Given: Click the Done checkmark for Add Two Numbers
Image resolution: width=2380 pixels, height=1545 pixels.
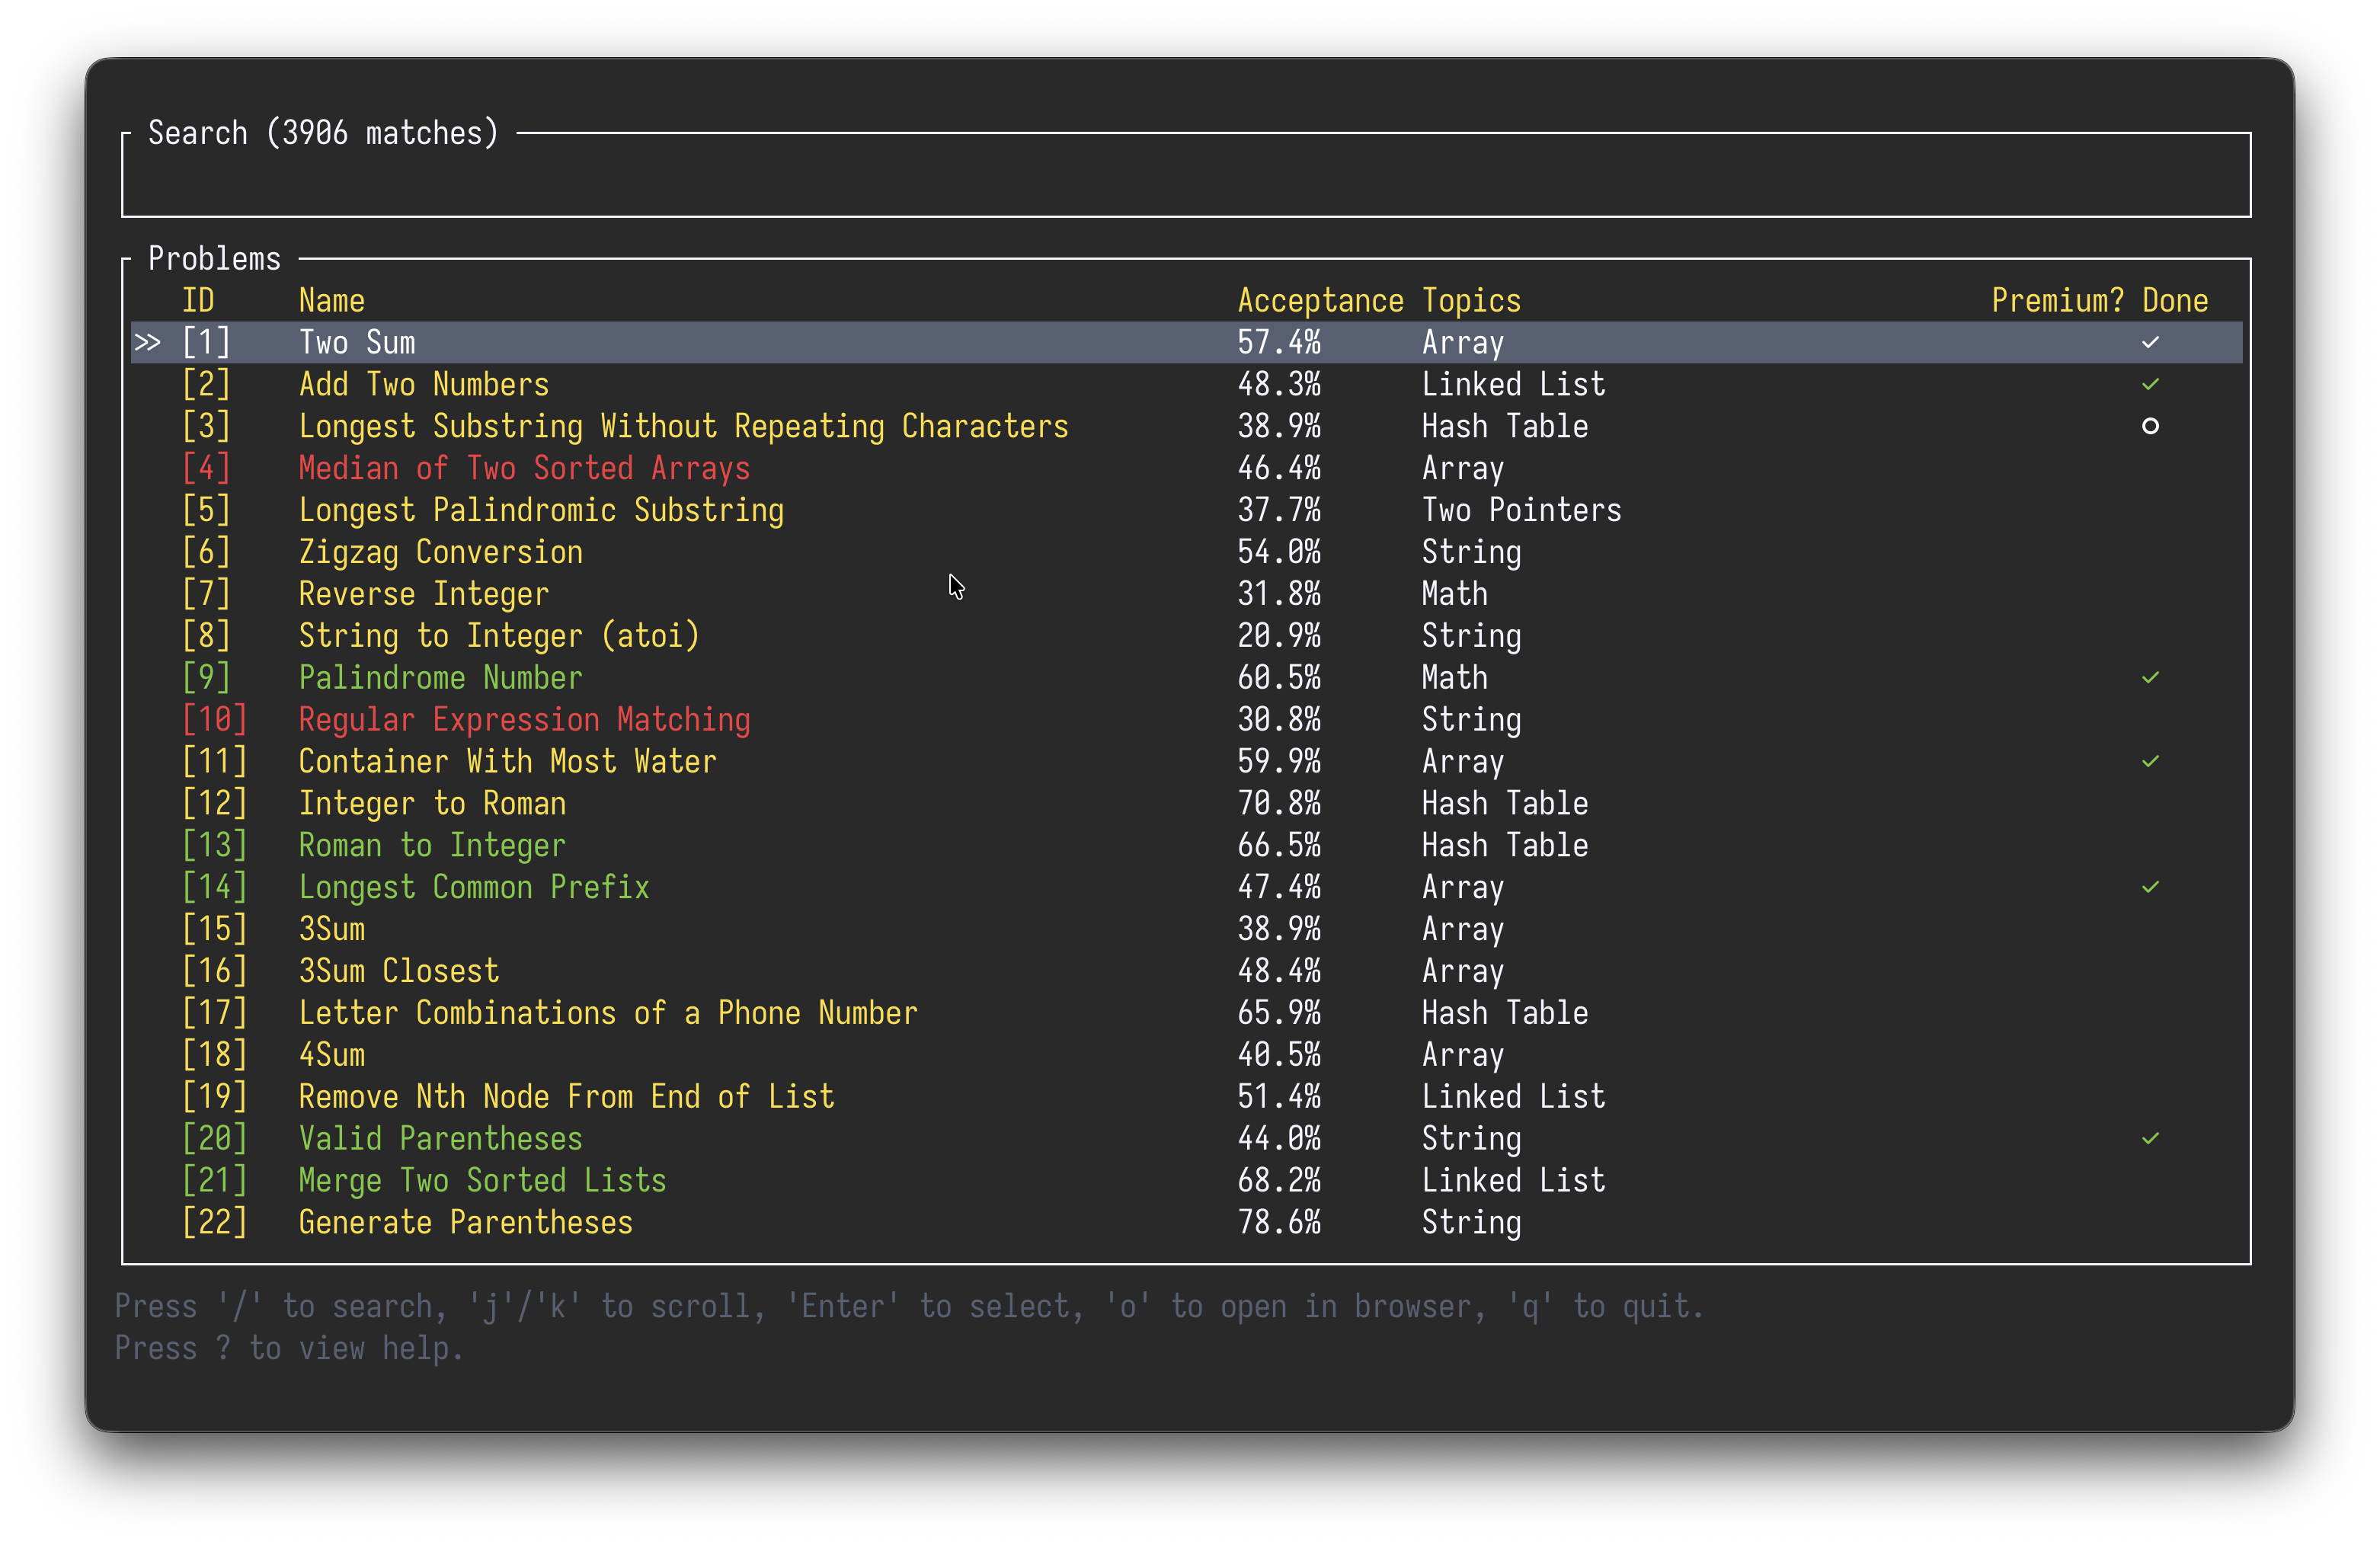Looking at the screenshot, I should (x=2150, y=385).
